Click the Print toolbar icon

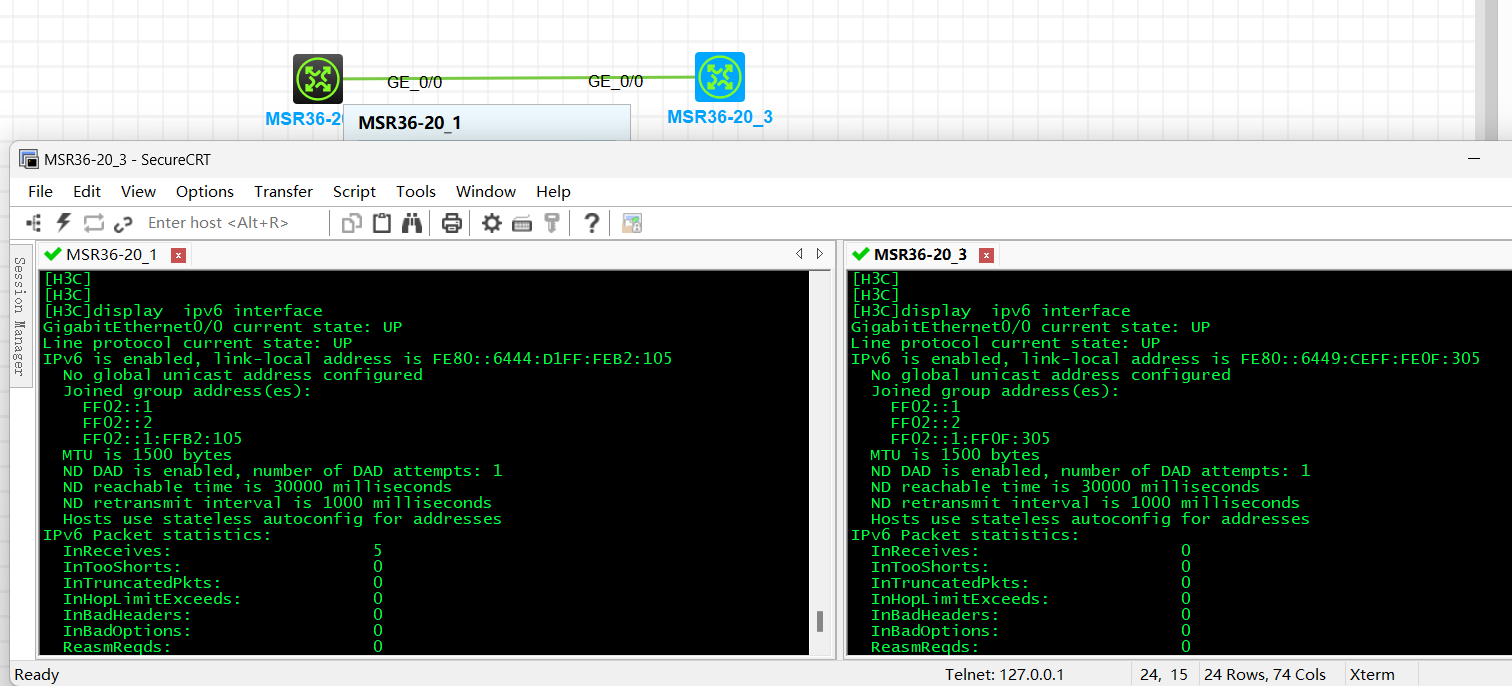(x=452, y=223)
